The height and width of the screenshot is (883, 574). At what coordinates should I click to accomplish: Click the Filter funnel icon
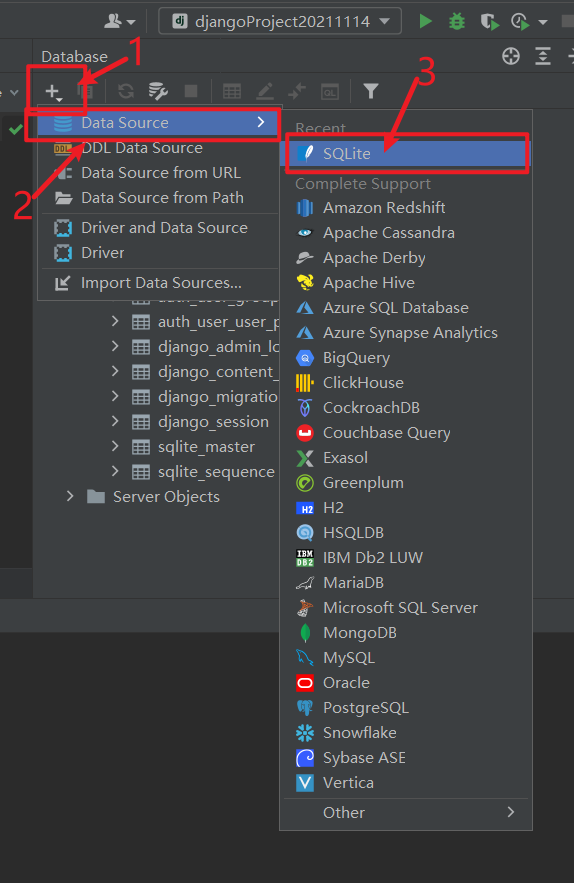point(371,91)
